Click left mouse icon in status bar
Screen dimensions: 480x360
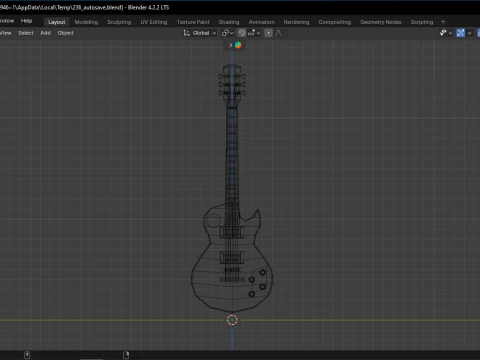point(27,355)
